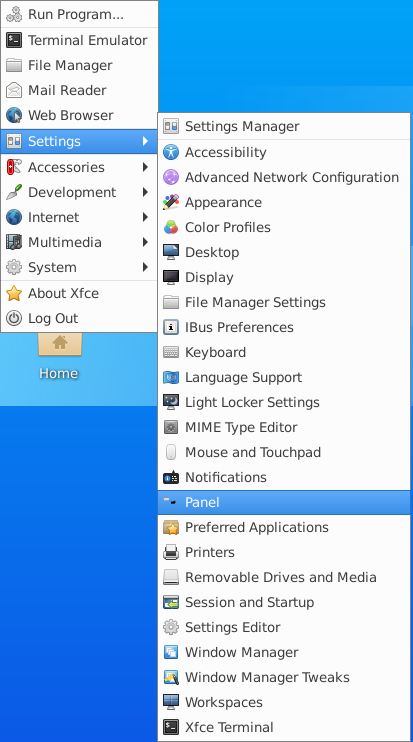Open File Manager Settings entry
This screenshot has width=413, height=742.
284,302
